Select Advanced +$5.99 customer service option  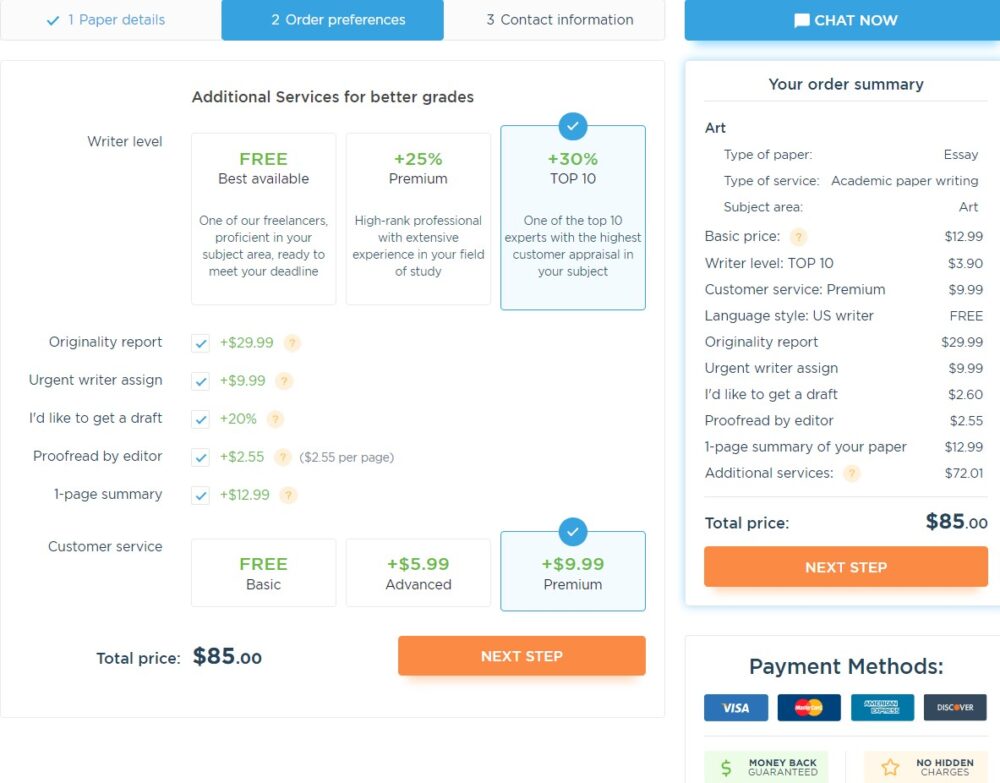coord(418,573)
